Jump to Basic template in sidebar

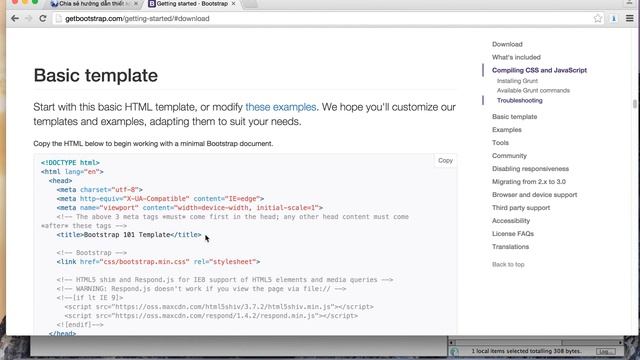coord(514,117)
